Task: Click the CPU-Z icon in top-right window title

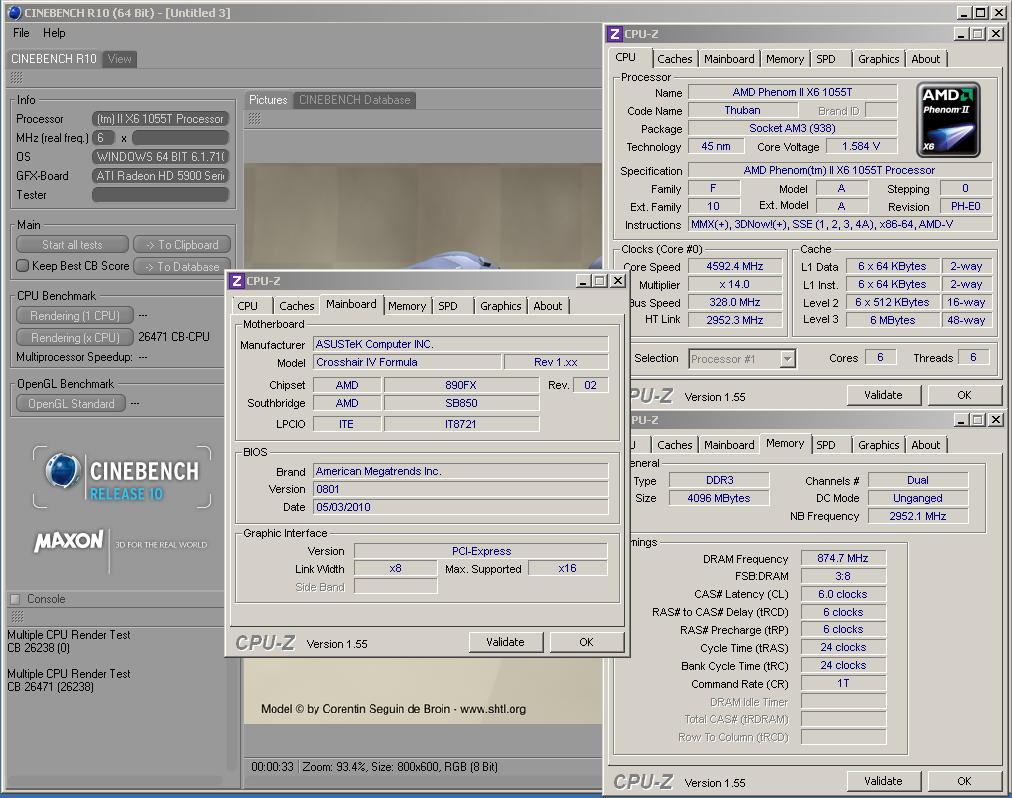Action: point(615,34)
